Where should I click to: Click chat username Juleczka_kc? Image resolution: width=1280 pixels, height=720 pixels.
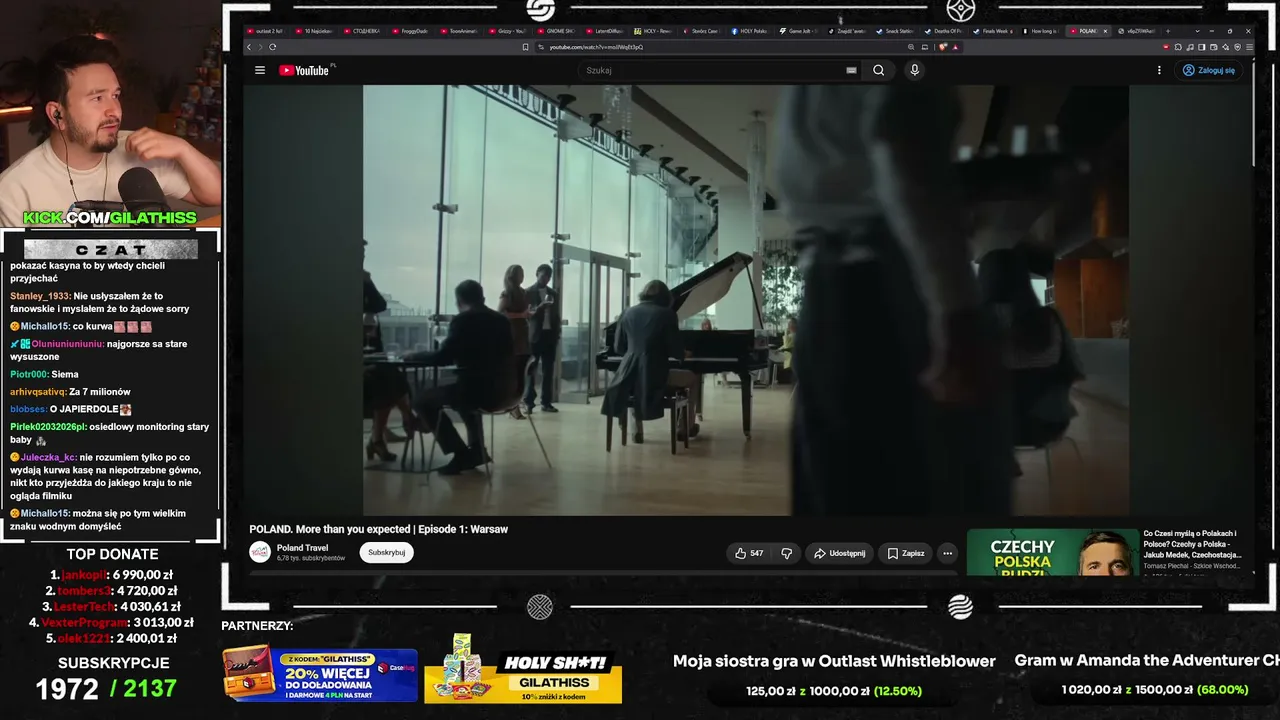[49, 457]
